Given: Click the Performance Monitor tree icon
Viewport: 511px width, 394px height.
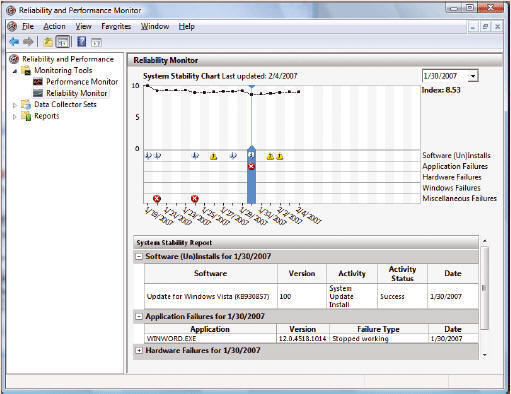Looking at the screenshot, I should click(x=38, y=82).
